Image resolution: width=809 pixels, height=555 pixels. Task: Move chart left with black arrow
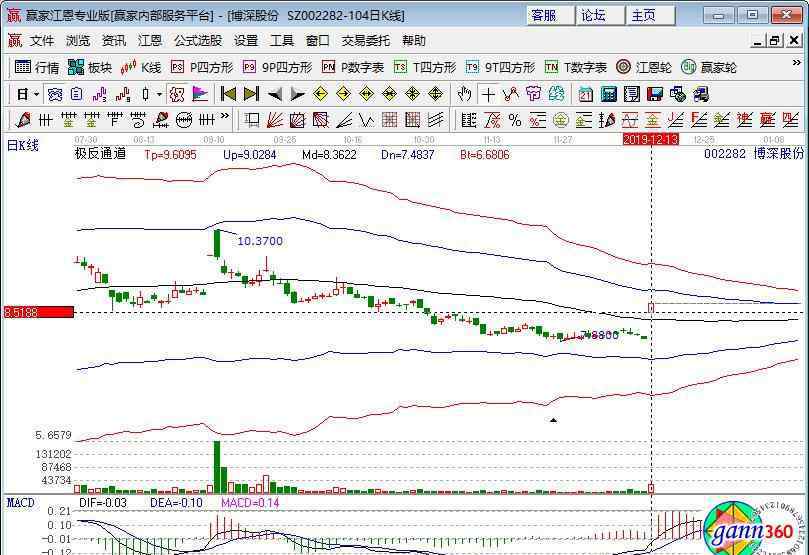click(274, 94)
